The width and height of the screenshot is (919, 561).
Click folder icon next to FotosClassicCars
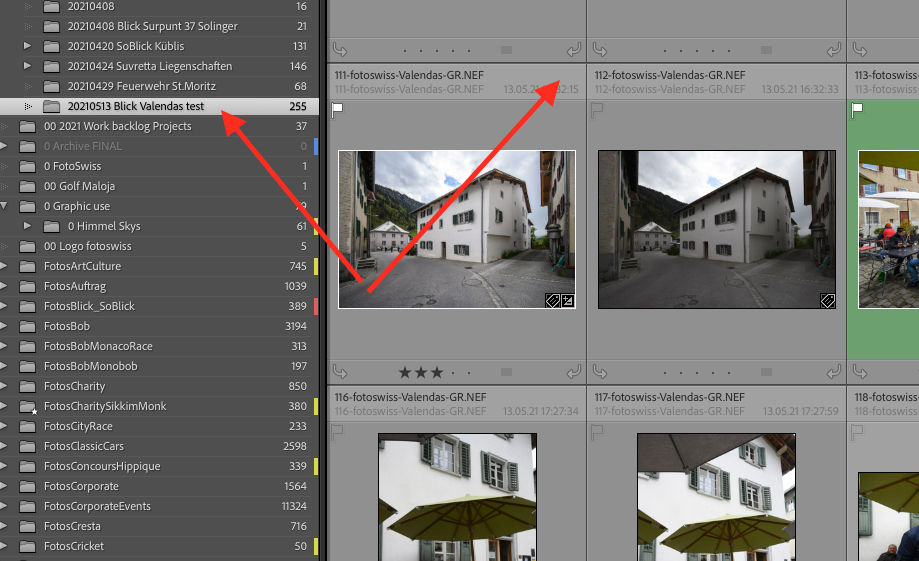click(28, 446)
